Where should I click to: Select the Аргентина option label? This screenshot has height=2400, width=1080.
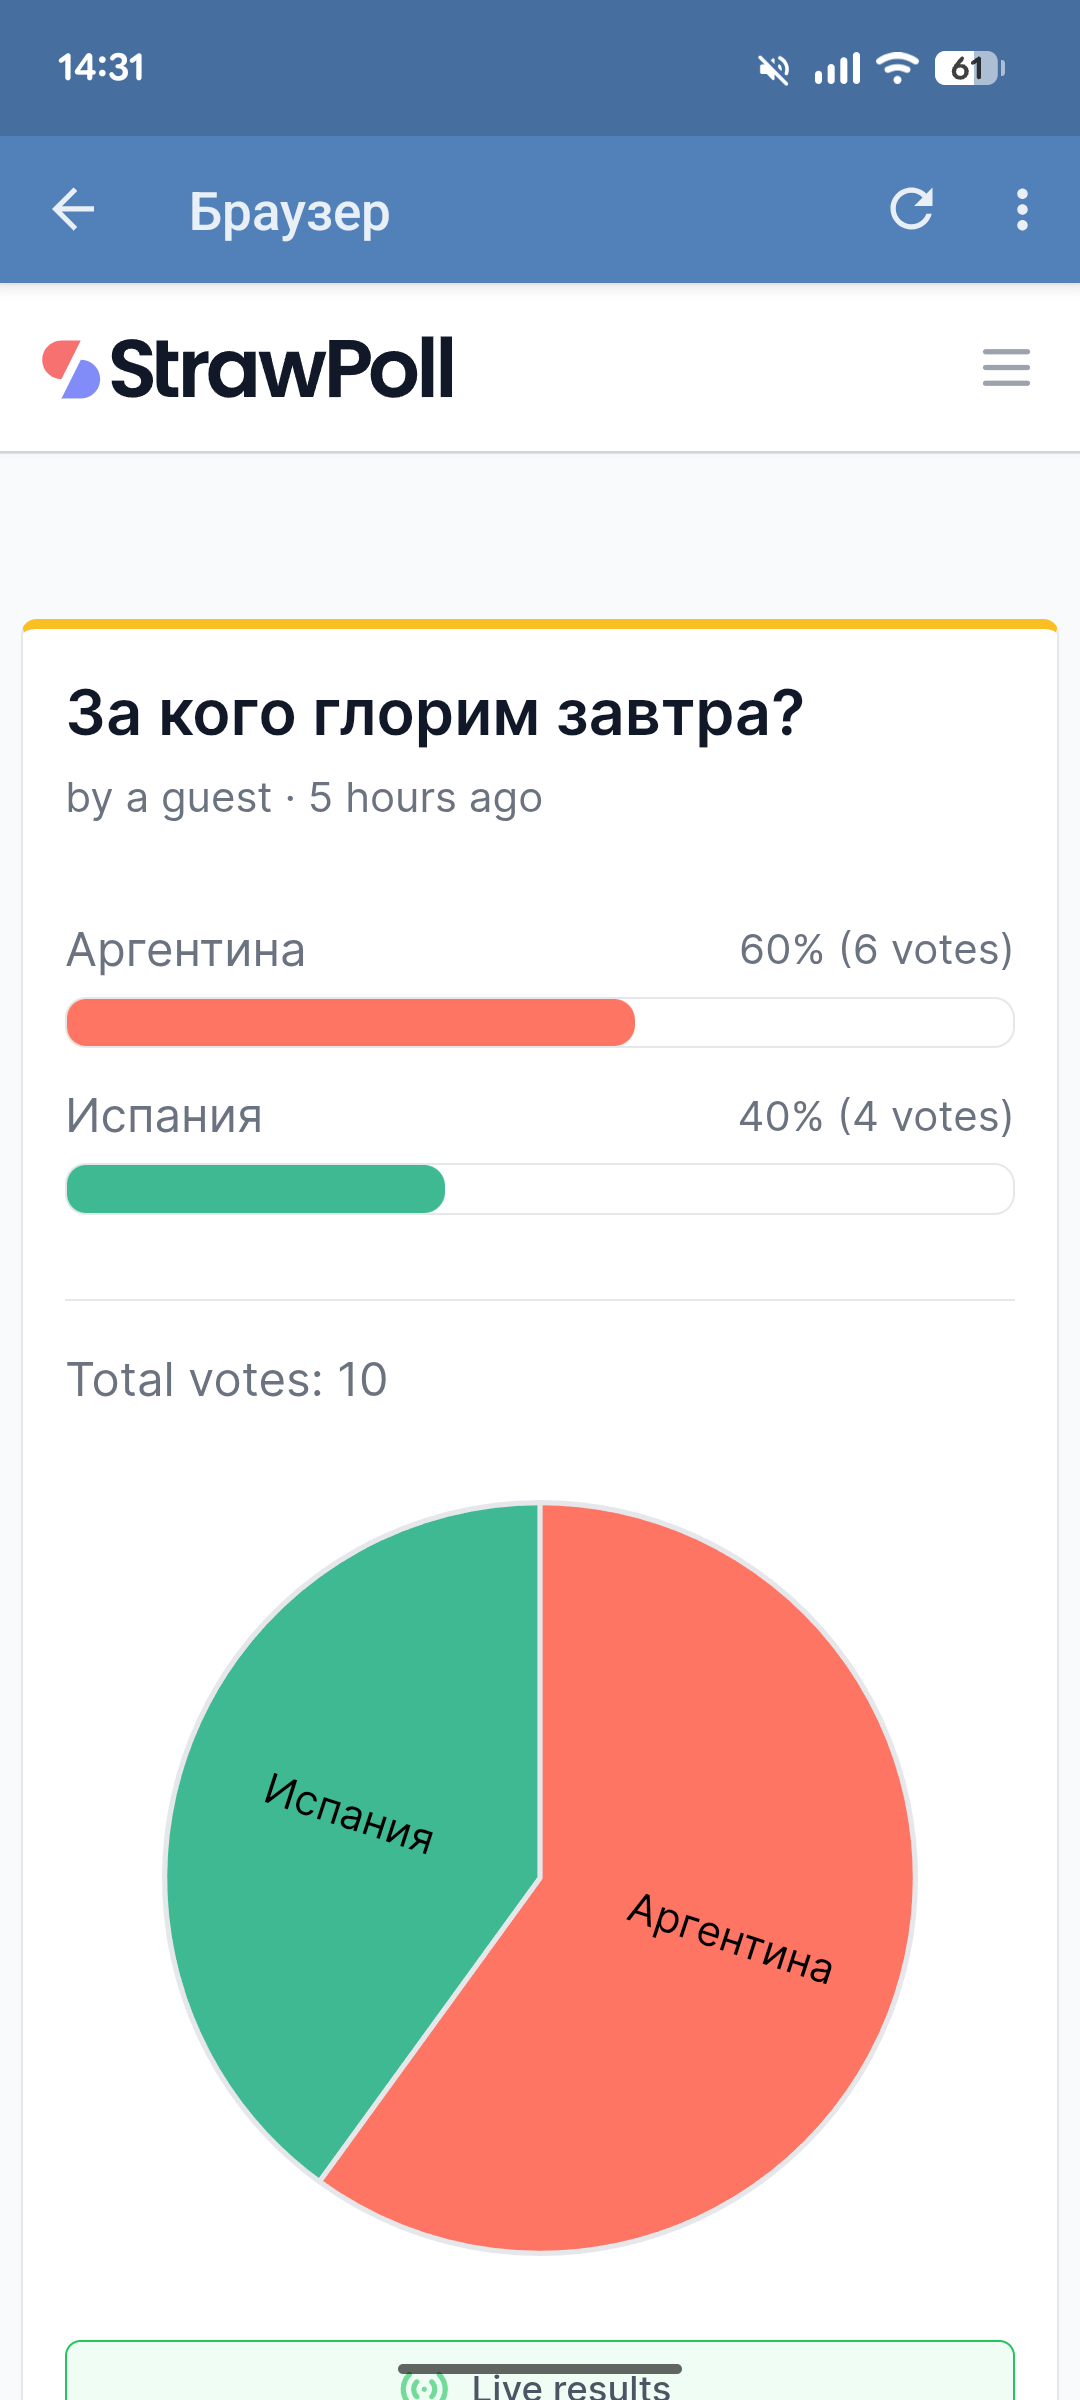coord(186,950)
